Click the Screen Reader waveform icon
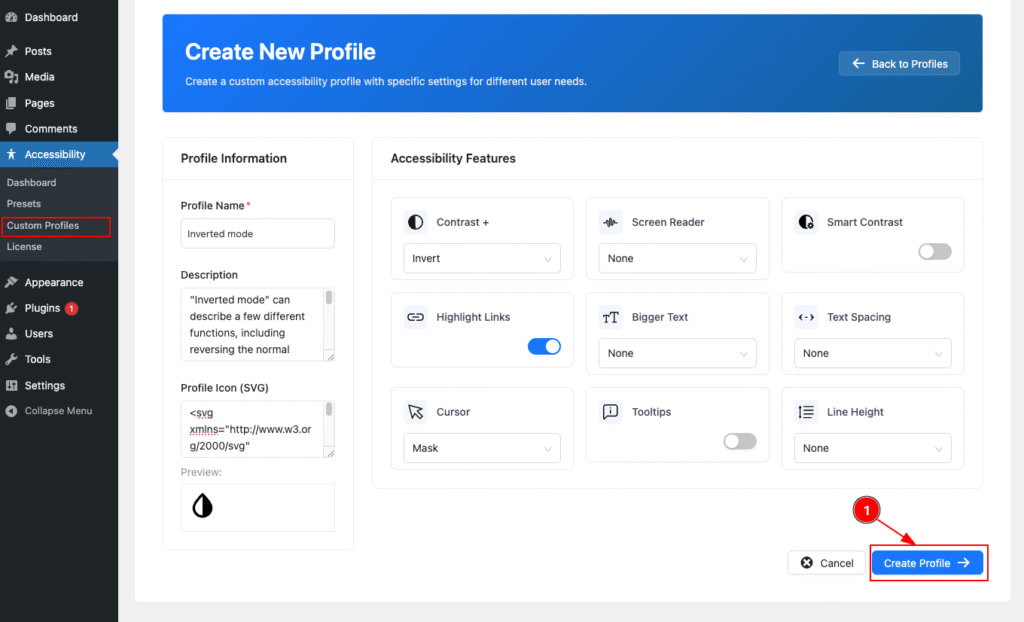This screenshot has height=622, width=1024. click(609, 222)
